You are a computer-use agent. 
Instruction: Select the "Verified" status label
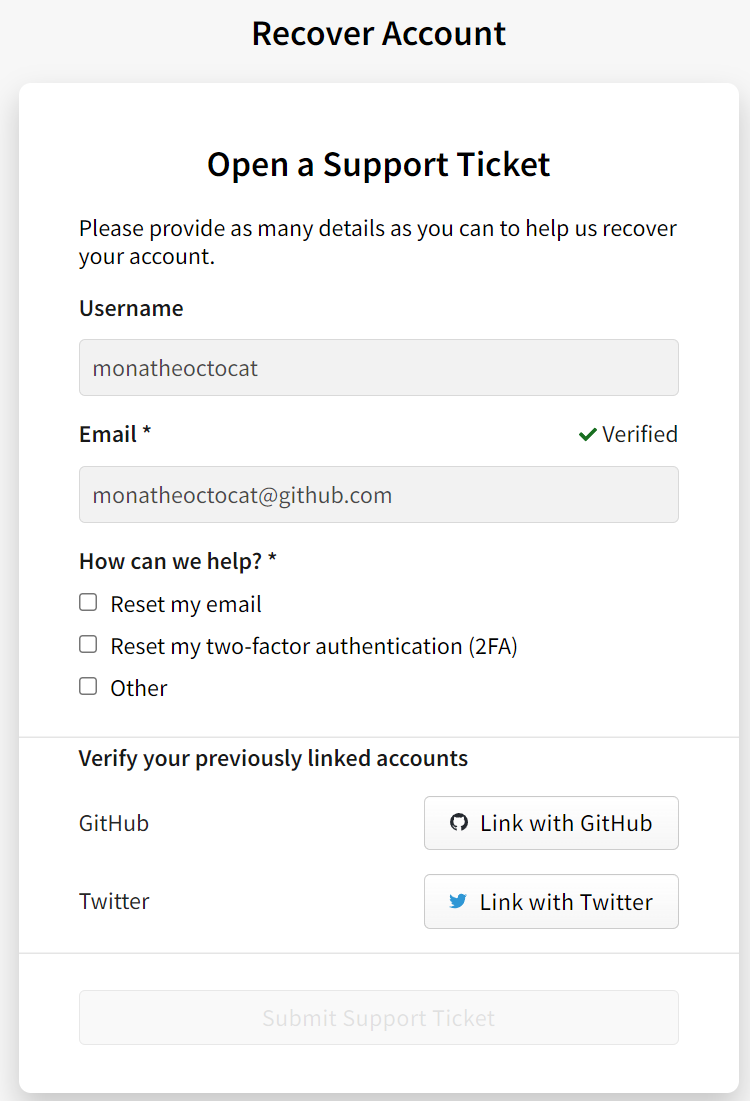[x=640, y=434]
